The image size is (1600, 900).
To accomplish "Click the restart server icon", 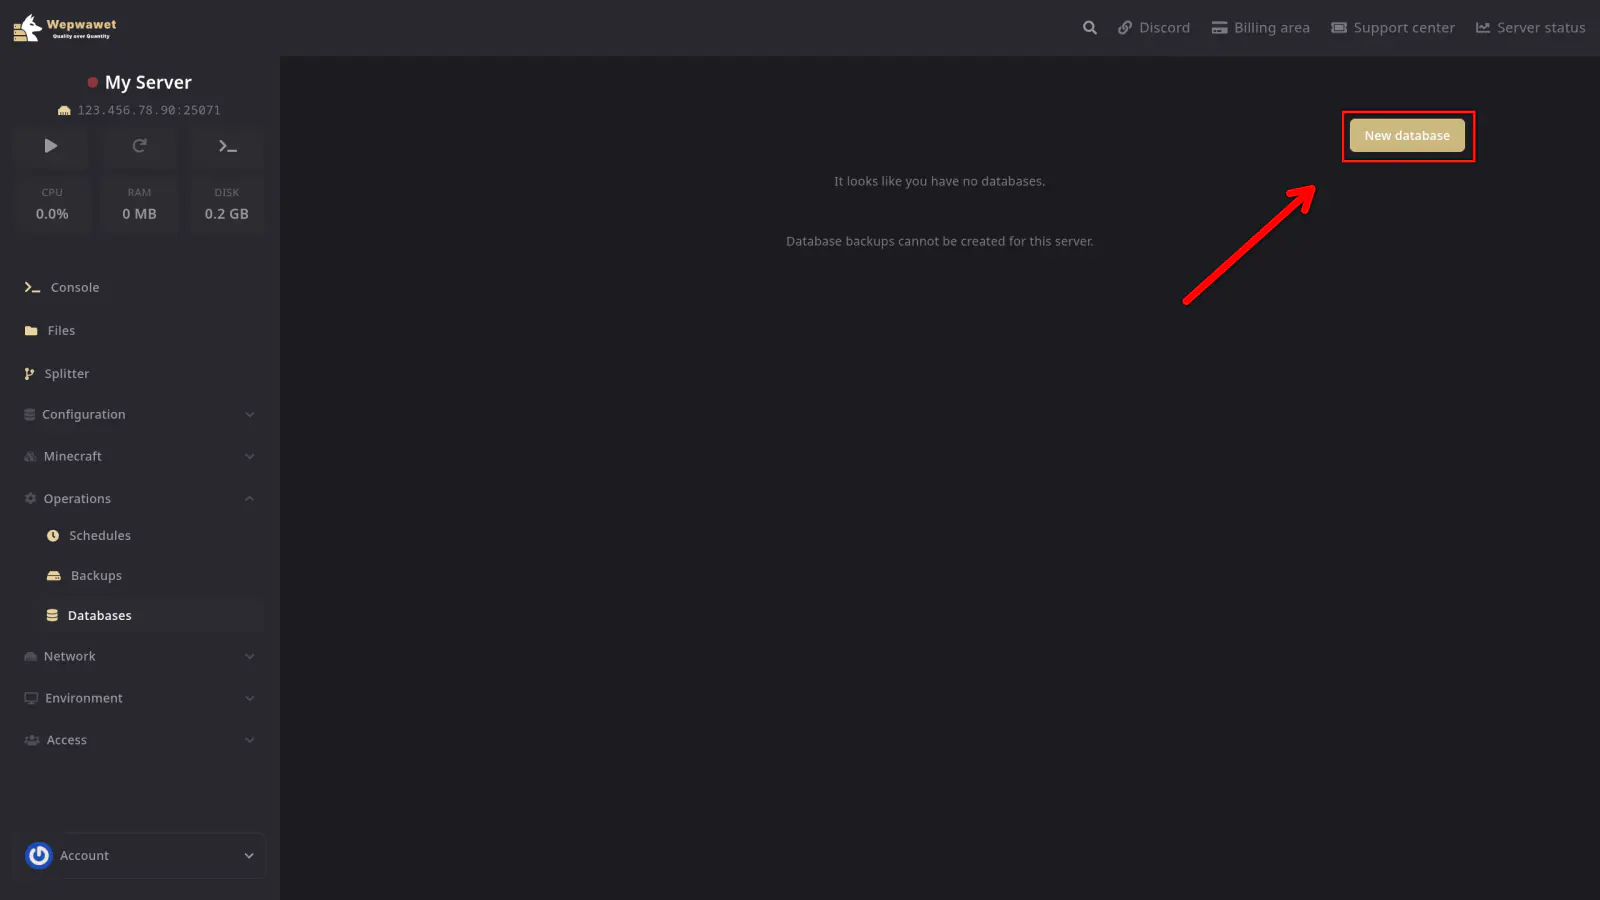I will 140,146.
